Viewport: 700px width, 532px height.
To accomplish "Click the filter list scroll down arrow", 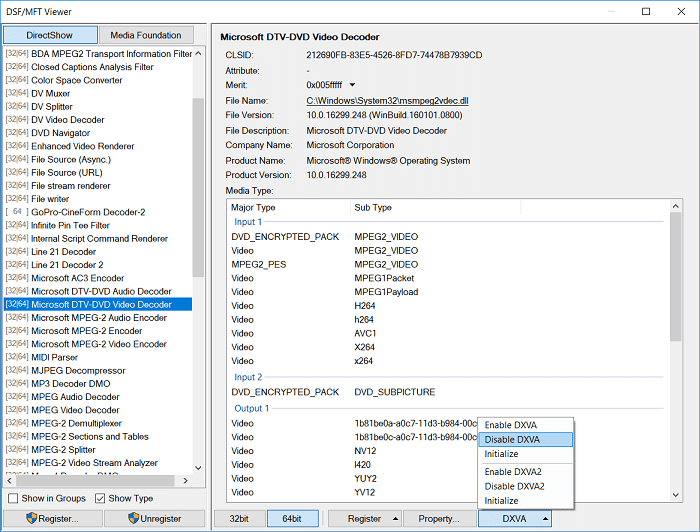I will coord(199,468).
